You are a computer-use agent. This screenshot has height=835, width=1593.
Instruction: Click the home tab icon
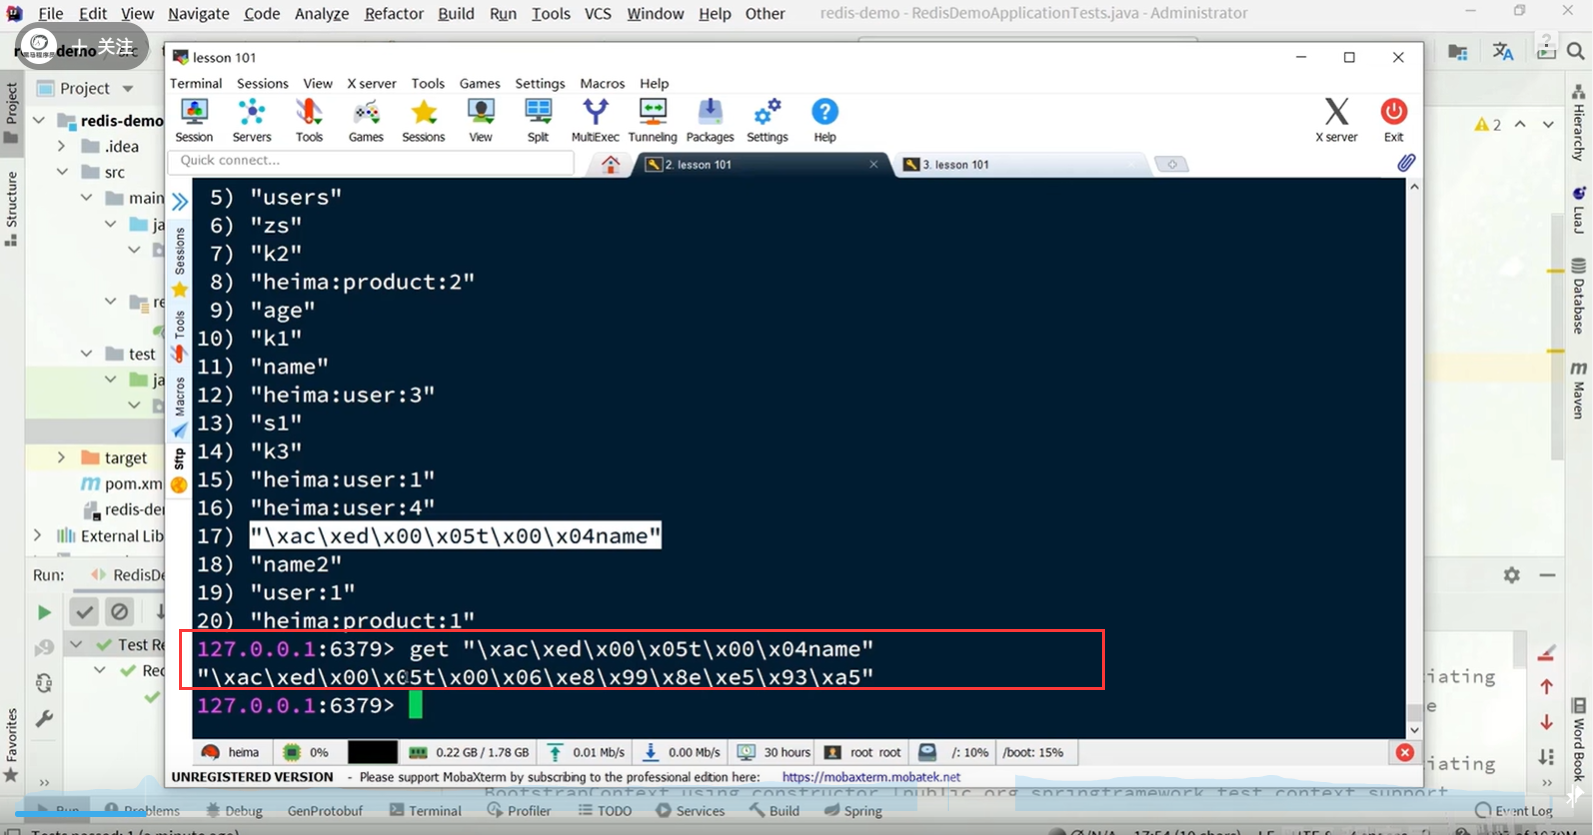pos(610,164)
